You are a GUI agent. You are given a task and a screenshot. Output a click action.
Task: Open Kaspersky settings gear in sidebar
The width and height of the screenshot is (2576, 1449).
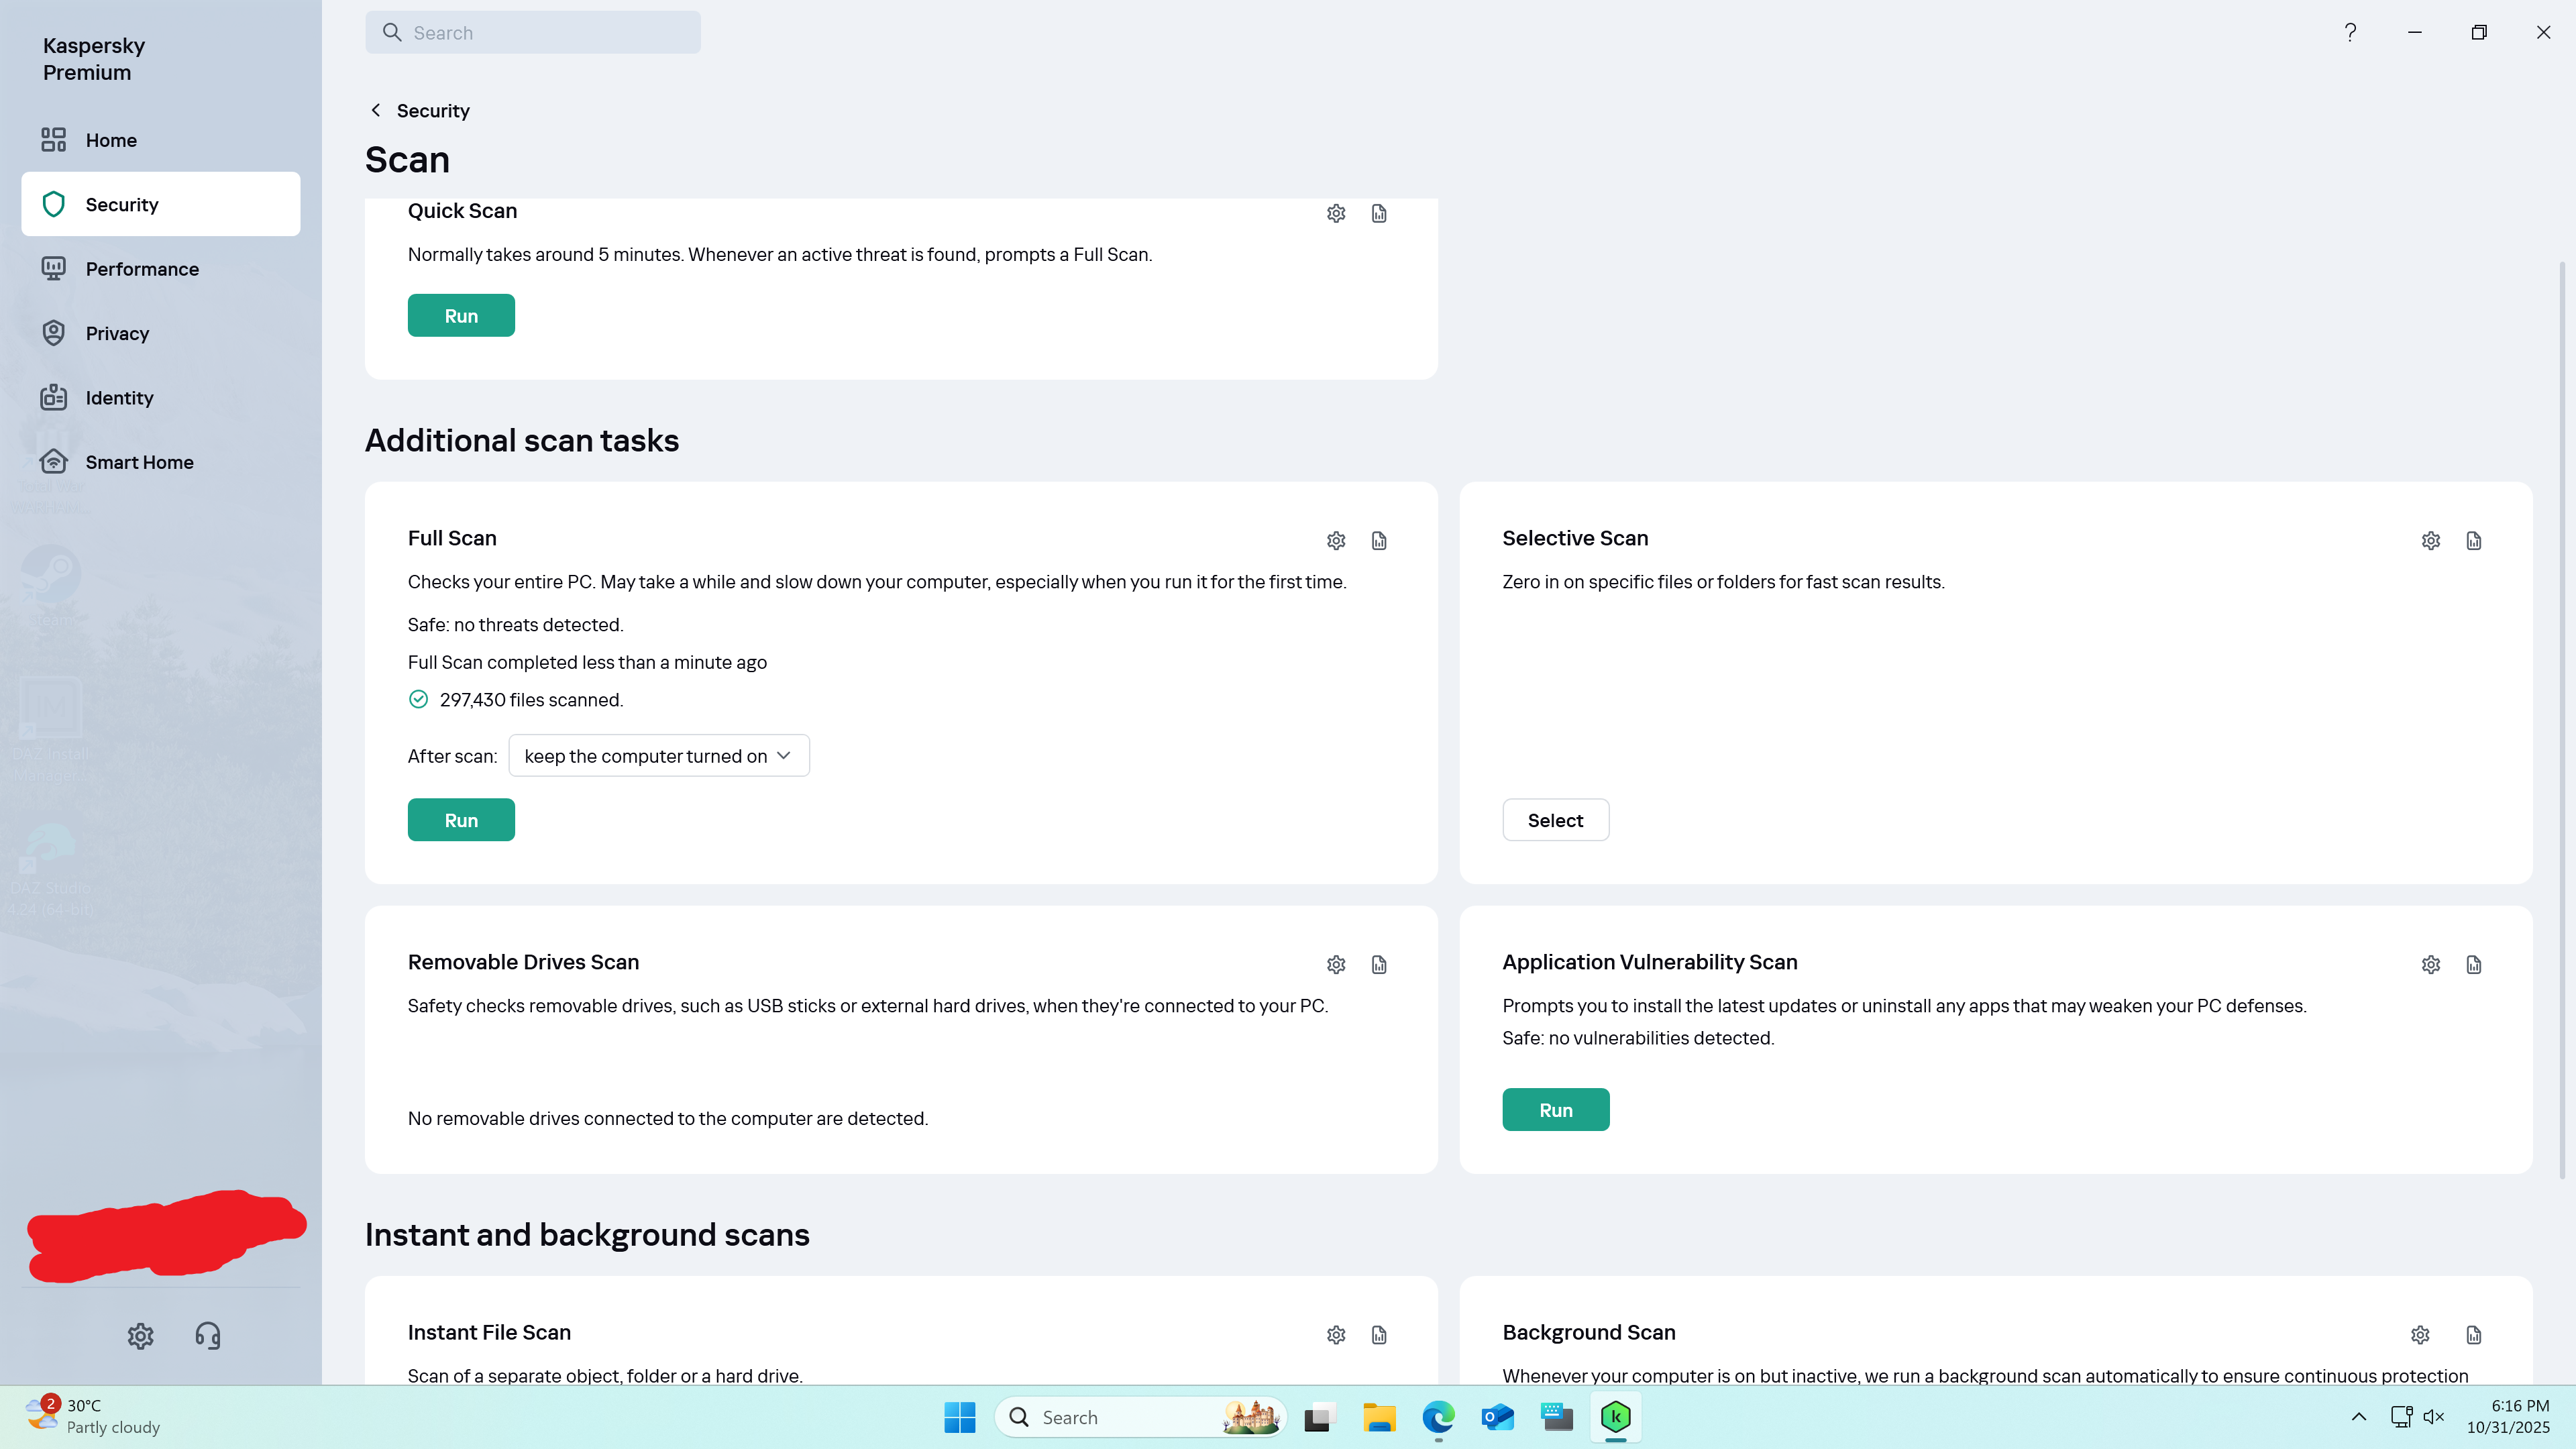[141, 1336]
